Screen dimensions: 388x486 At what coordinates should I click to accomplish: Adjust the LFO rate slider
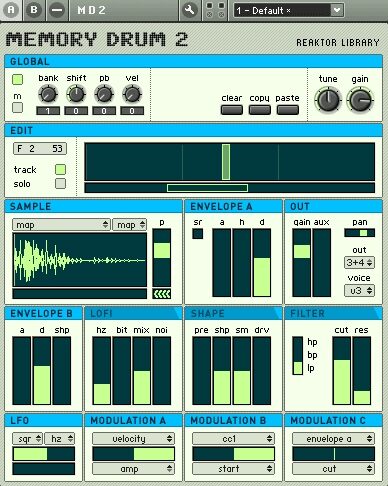(44, 454)
